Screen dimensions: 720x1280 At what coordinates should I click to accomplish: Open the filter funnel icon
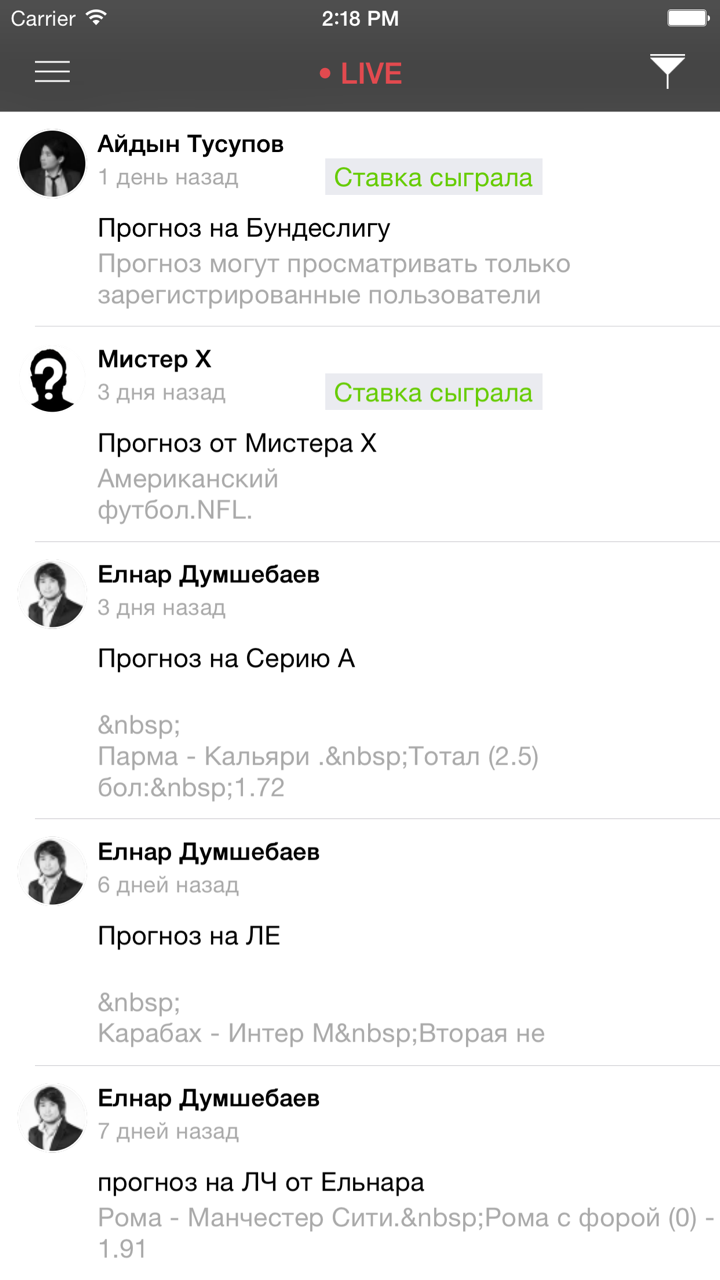pos(667,71)
